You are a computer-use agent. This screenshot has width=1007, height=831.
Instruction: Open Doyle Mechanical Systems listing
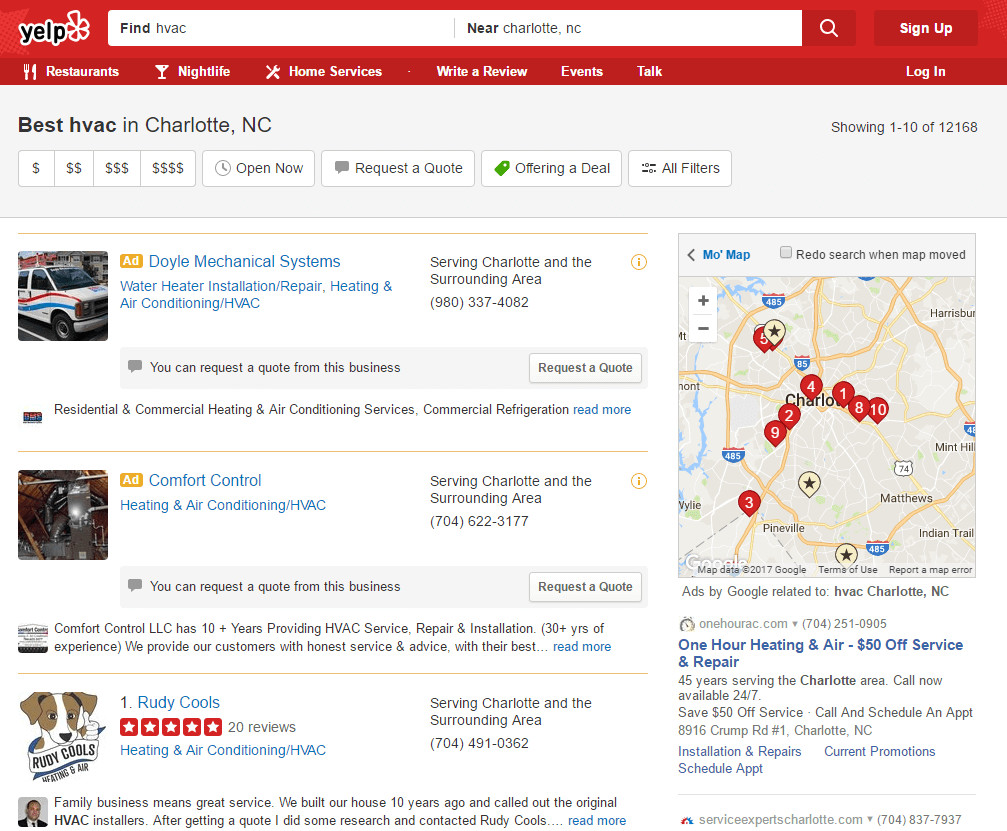tap(244, 261)
